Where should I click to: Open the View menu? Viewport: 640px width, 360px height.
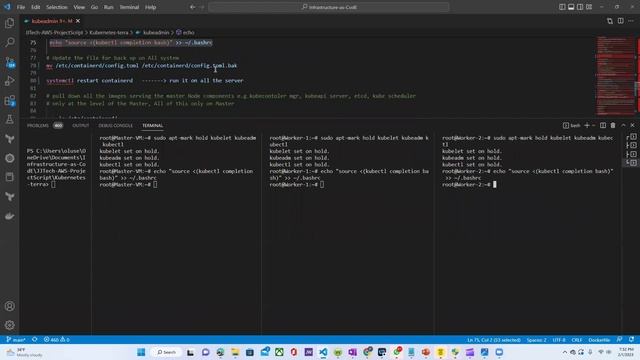pyautogui.click(x=79, y=7)
